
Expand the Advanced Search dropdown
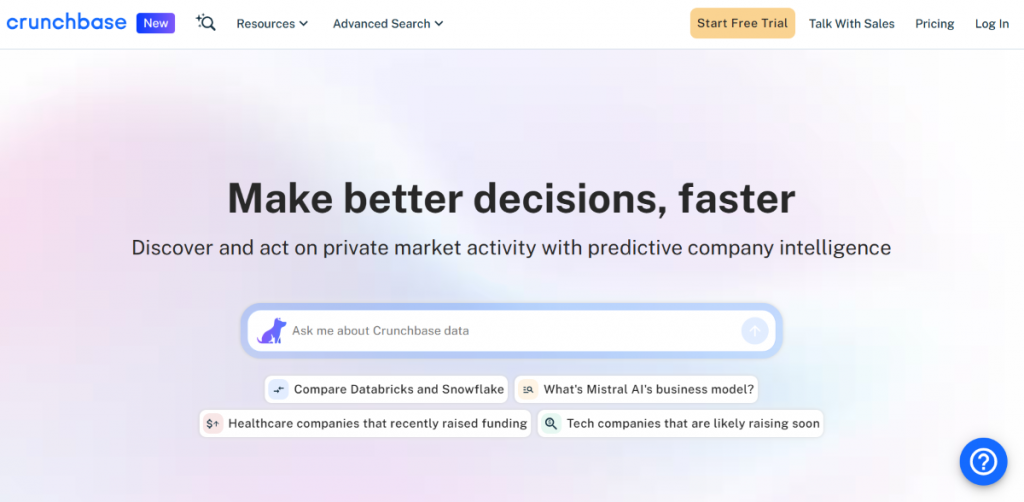click(388, 24)
